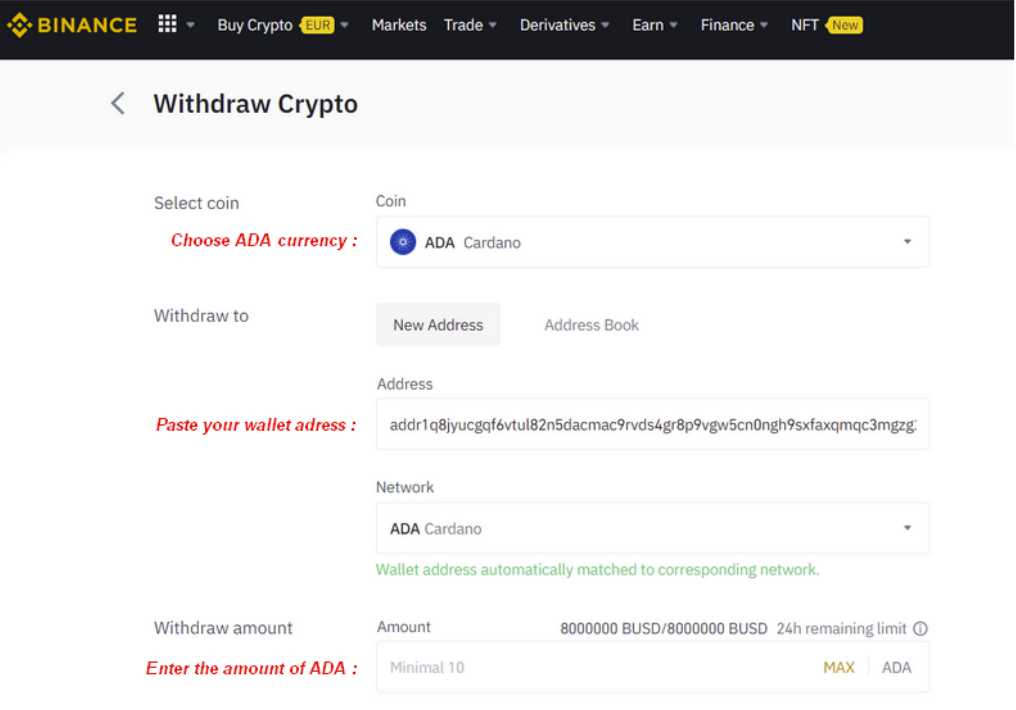Expand the Finance dropdown arrow
The width and height of the screenshot is (1016, 710).
click(x=764, y=25)
